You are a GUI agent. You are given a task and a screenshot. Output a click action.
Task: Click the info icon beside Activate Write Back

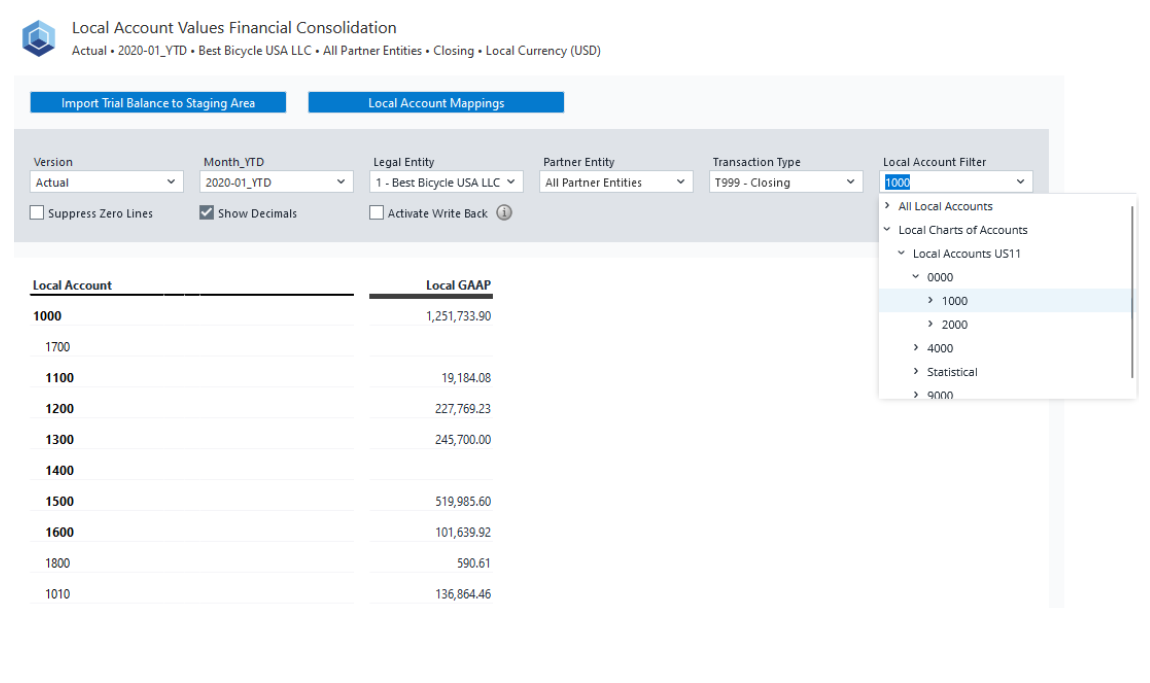[x=504, y=213]
